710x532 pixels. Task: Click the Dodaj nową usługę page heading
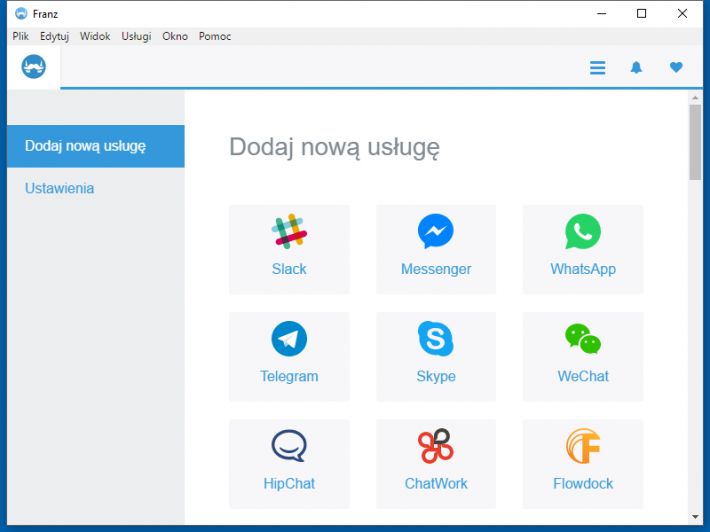click(334, 148)
